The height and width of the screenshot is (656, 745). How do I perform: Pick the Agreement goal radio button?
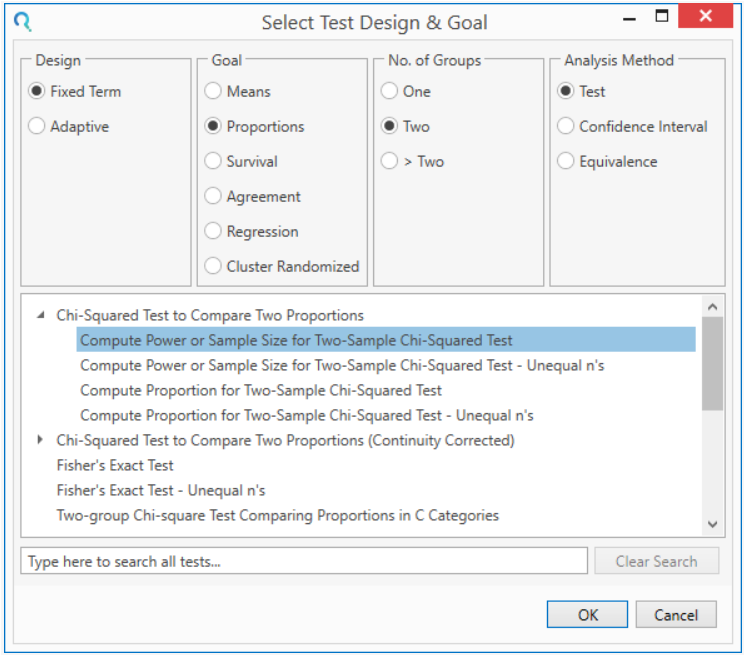(x=213, y=196)
